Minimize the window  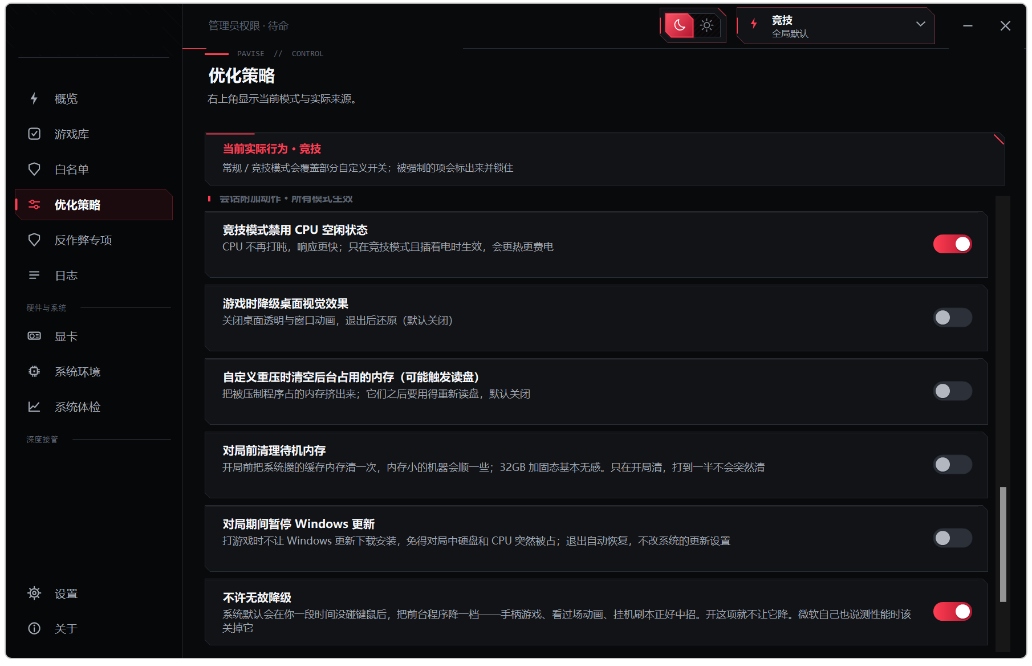[968, 26]
